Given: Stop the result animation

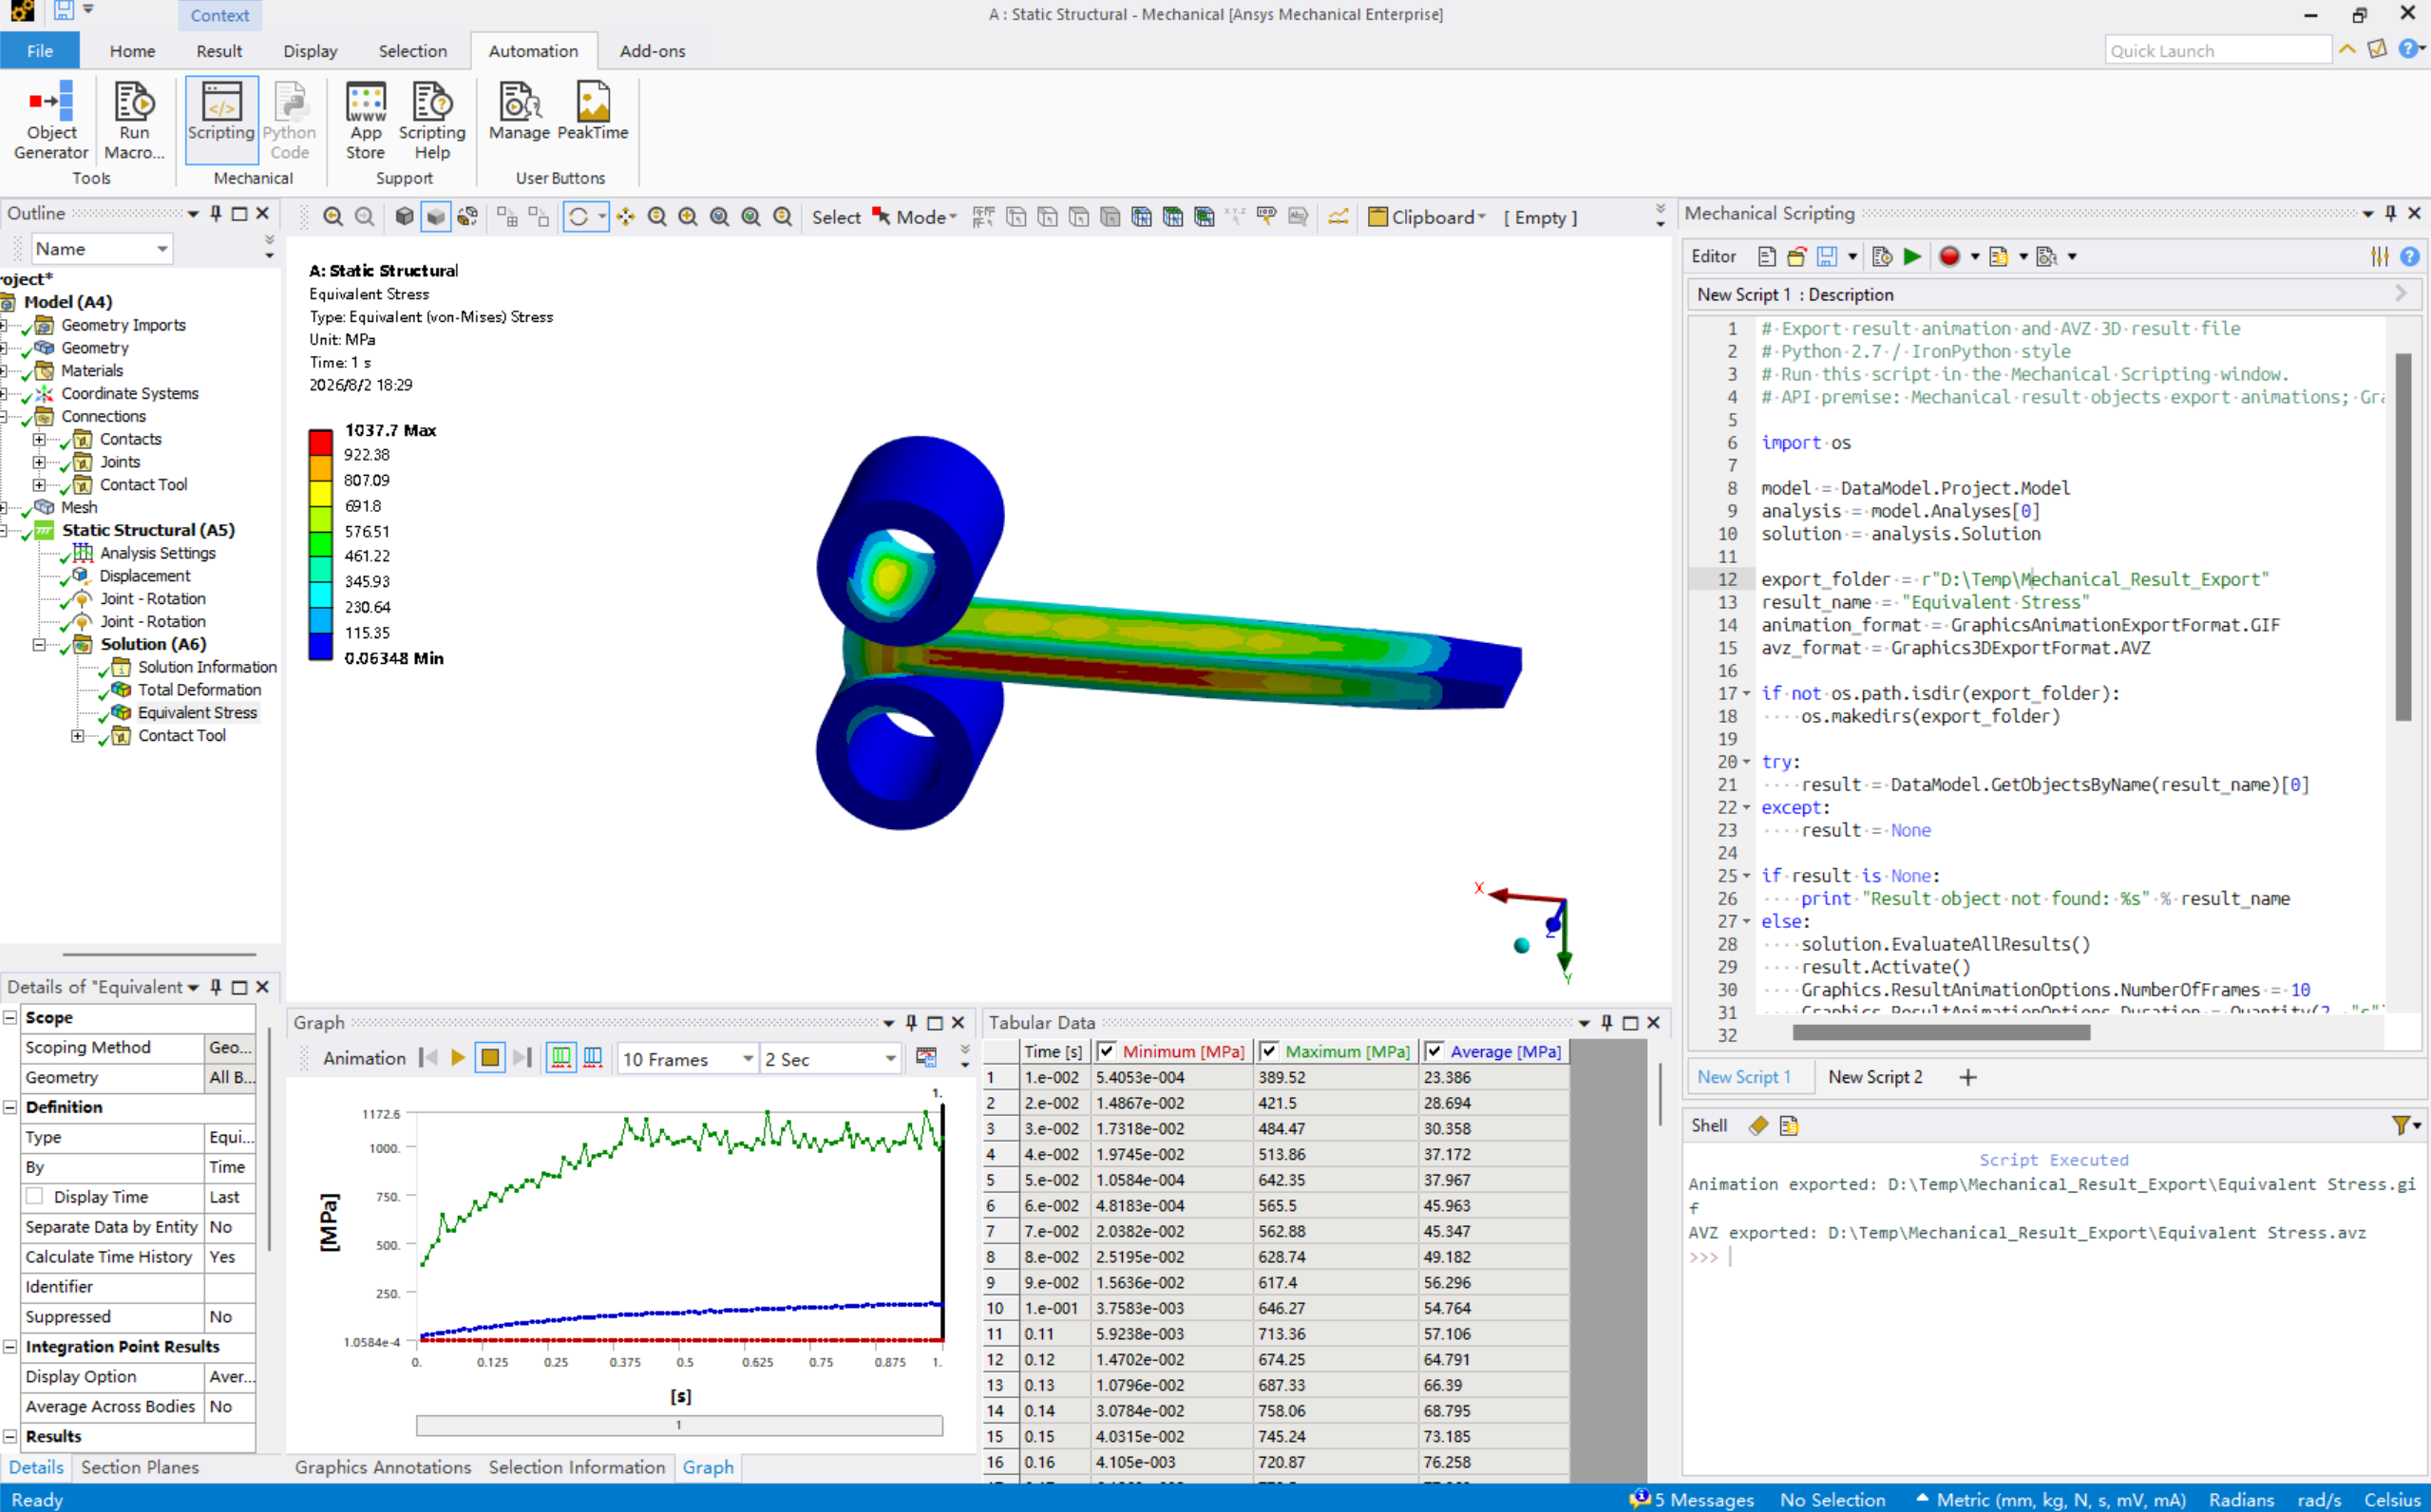Looking at the screenshot, I should point(490,1058).
